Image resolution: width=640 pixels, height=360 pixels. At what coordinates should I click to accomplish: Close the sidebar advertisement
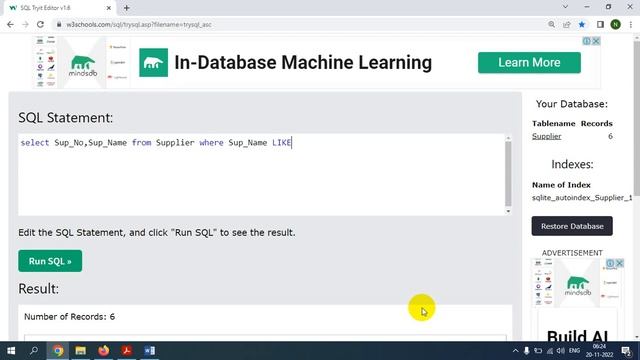click(x=620, y=263)
